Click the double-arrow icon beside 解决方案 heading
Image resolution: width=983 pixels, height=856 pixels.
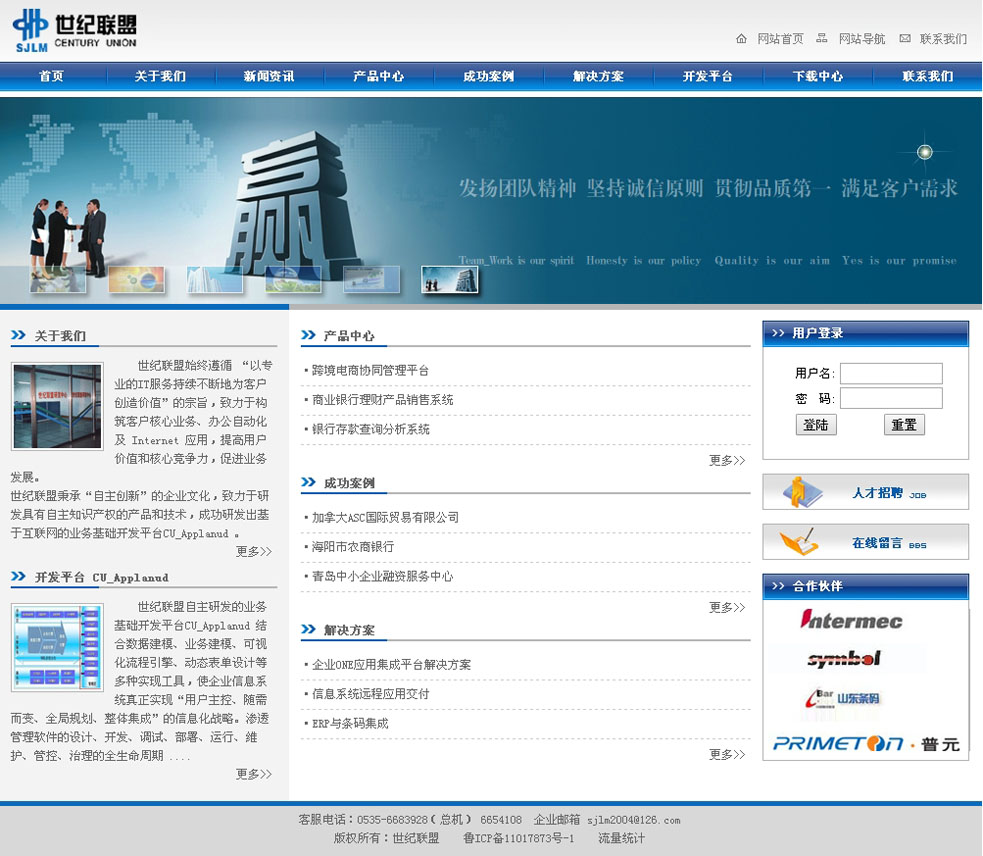click(x=308, y=629)
